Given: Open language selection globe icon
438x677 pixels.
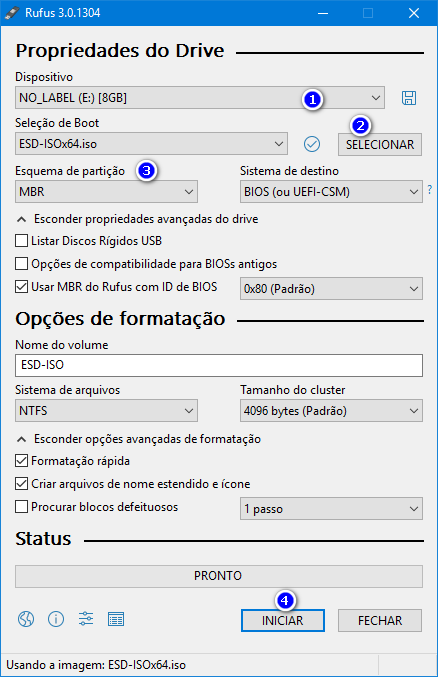Looking at the screenshot, I should tap(26, 619).
